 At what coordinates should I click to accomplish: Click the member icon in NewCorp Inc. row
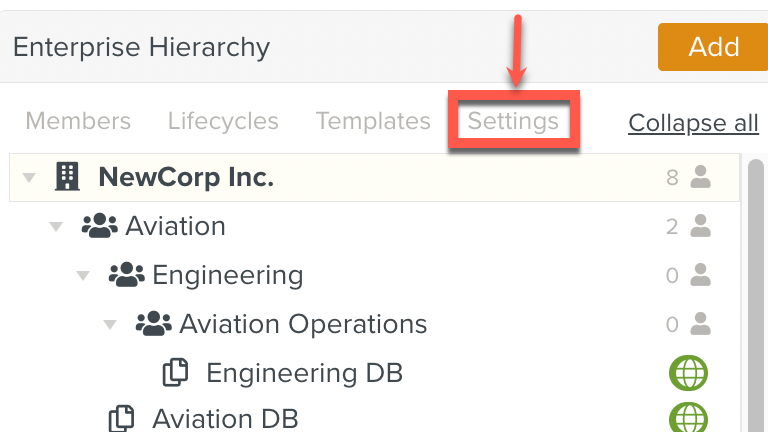point(700,178)
